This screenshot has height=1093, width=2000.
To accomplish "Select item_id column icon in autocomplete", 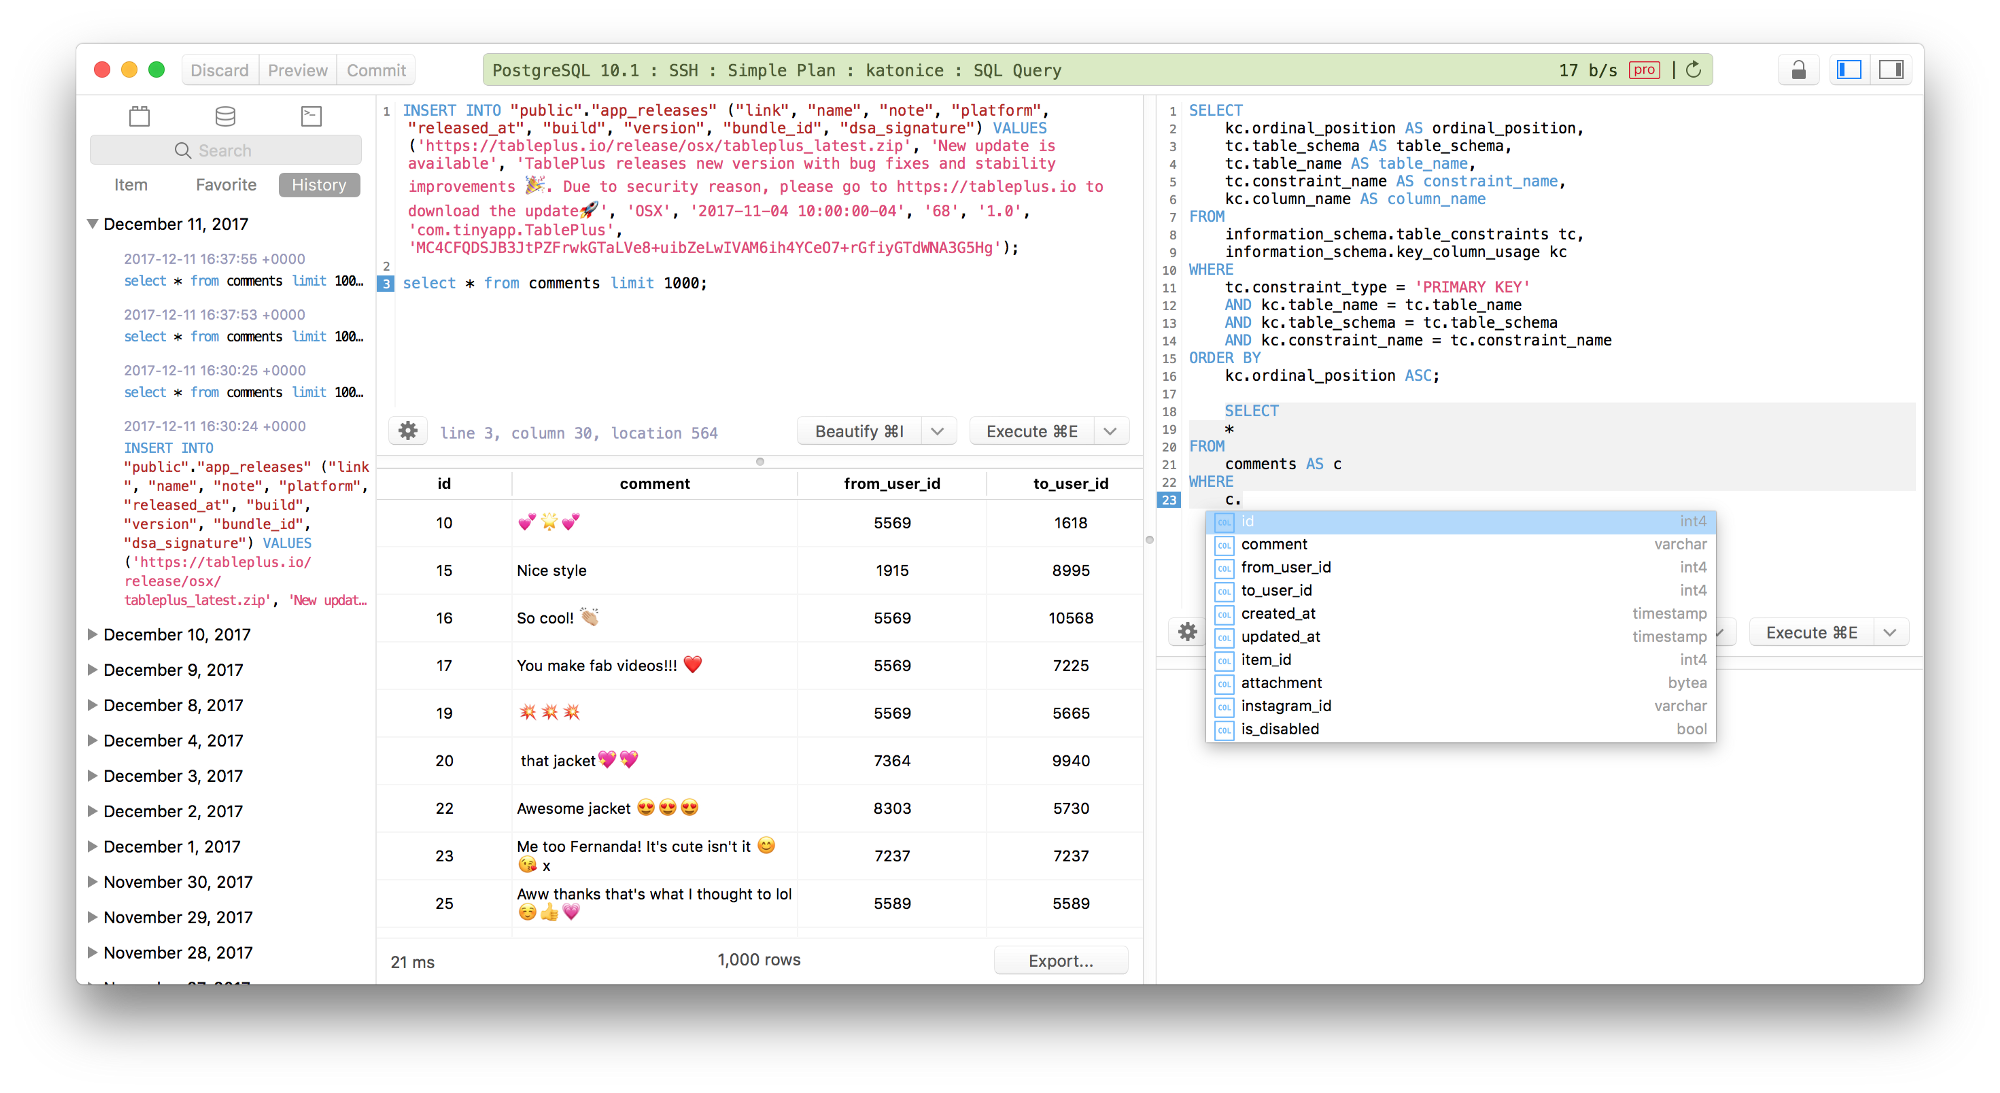I will (1224, 660).
